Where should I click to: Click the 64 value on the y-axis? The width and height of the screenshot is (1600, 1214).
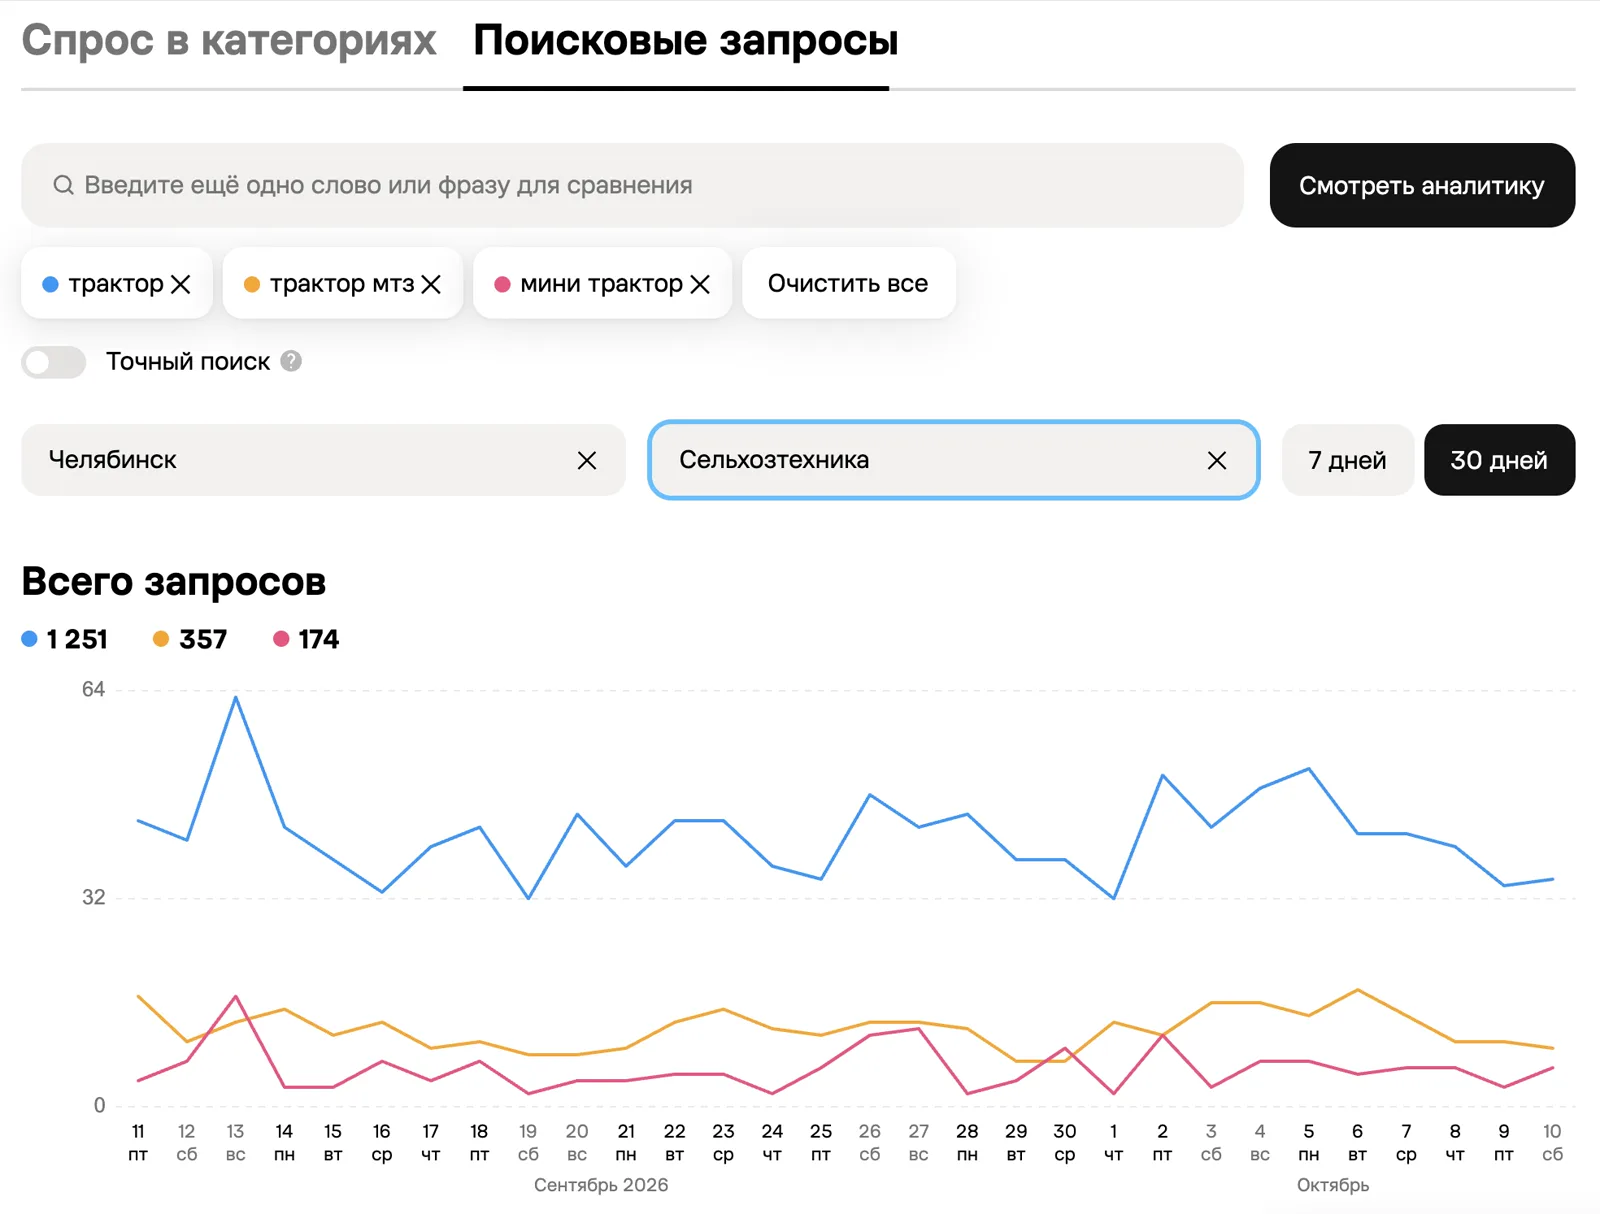click(x=93, y=689)
